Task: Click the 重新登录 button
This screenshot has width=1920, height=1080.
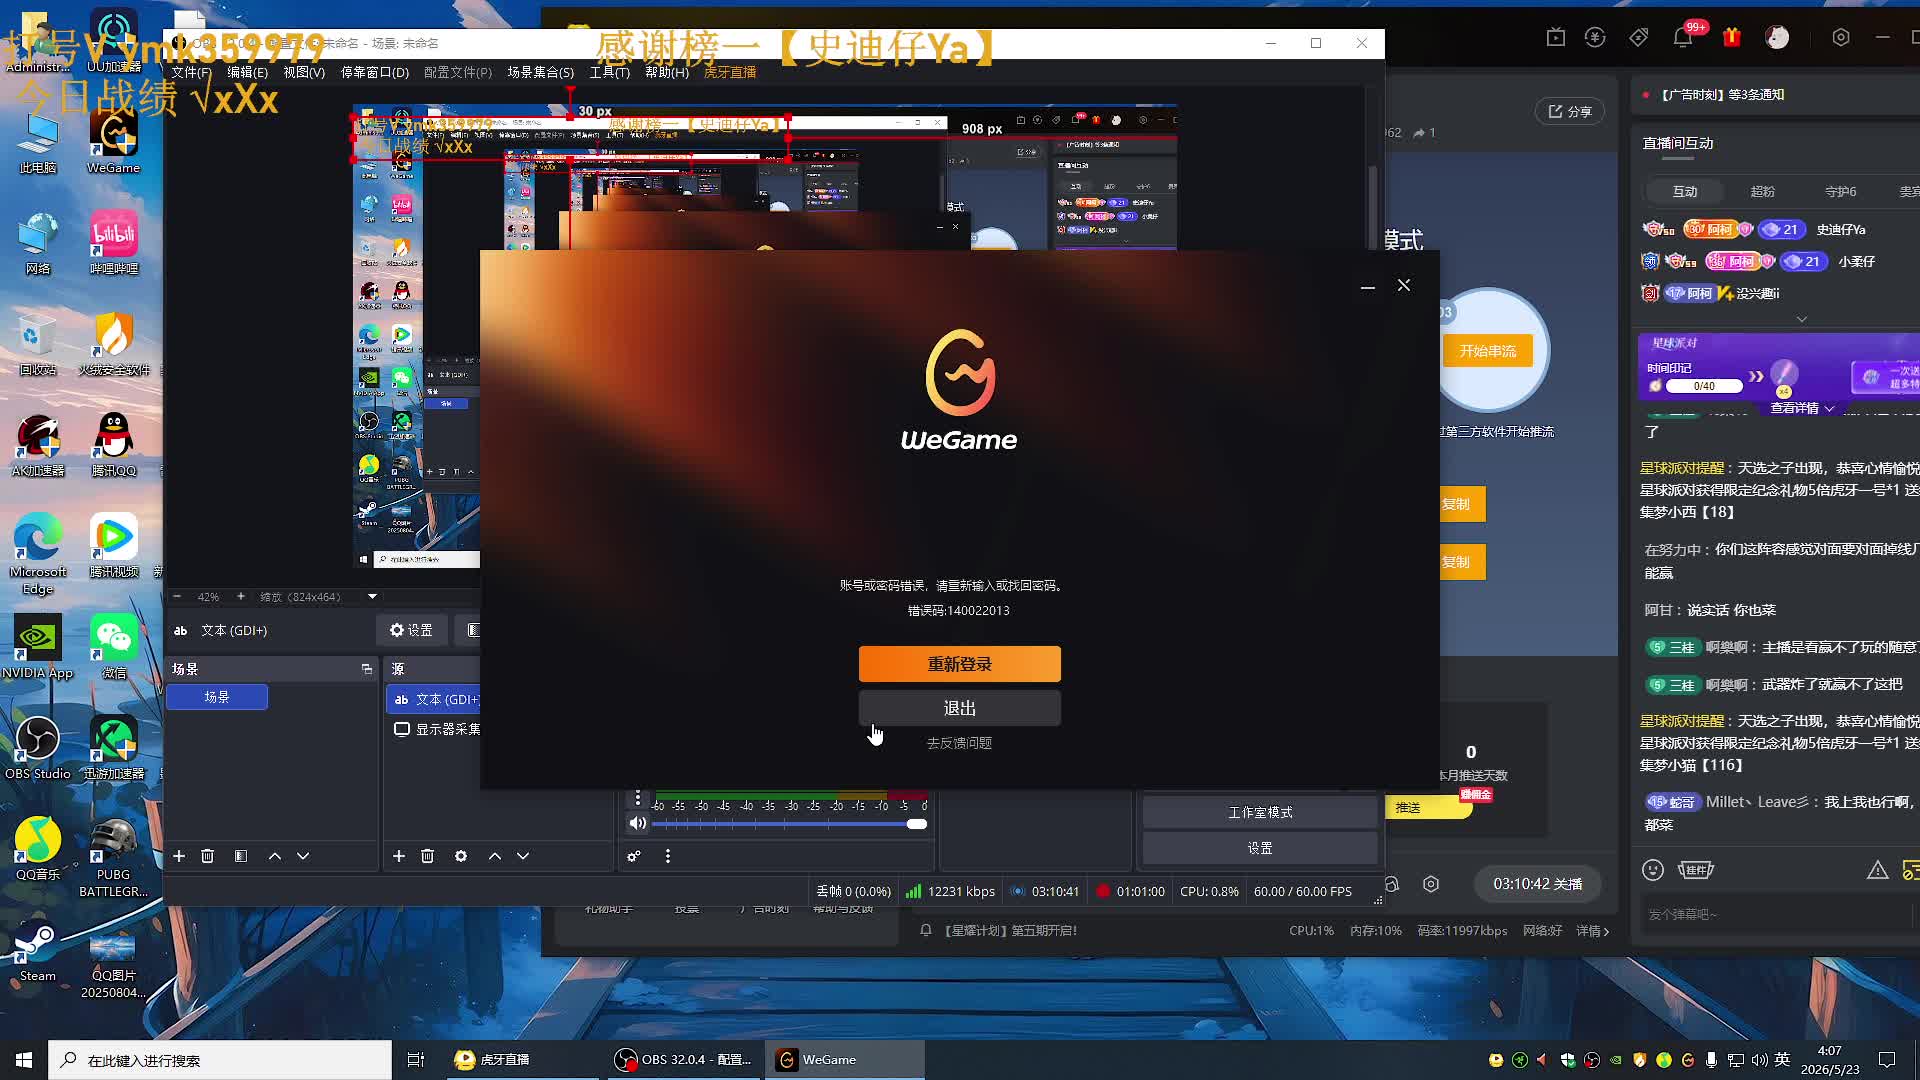Action: pos(960,664)
